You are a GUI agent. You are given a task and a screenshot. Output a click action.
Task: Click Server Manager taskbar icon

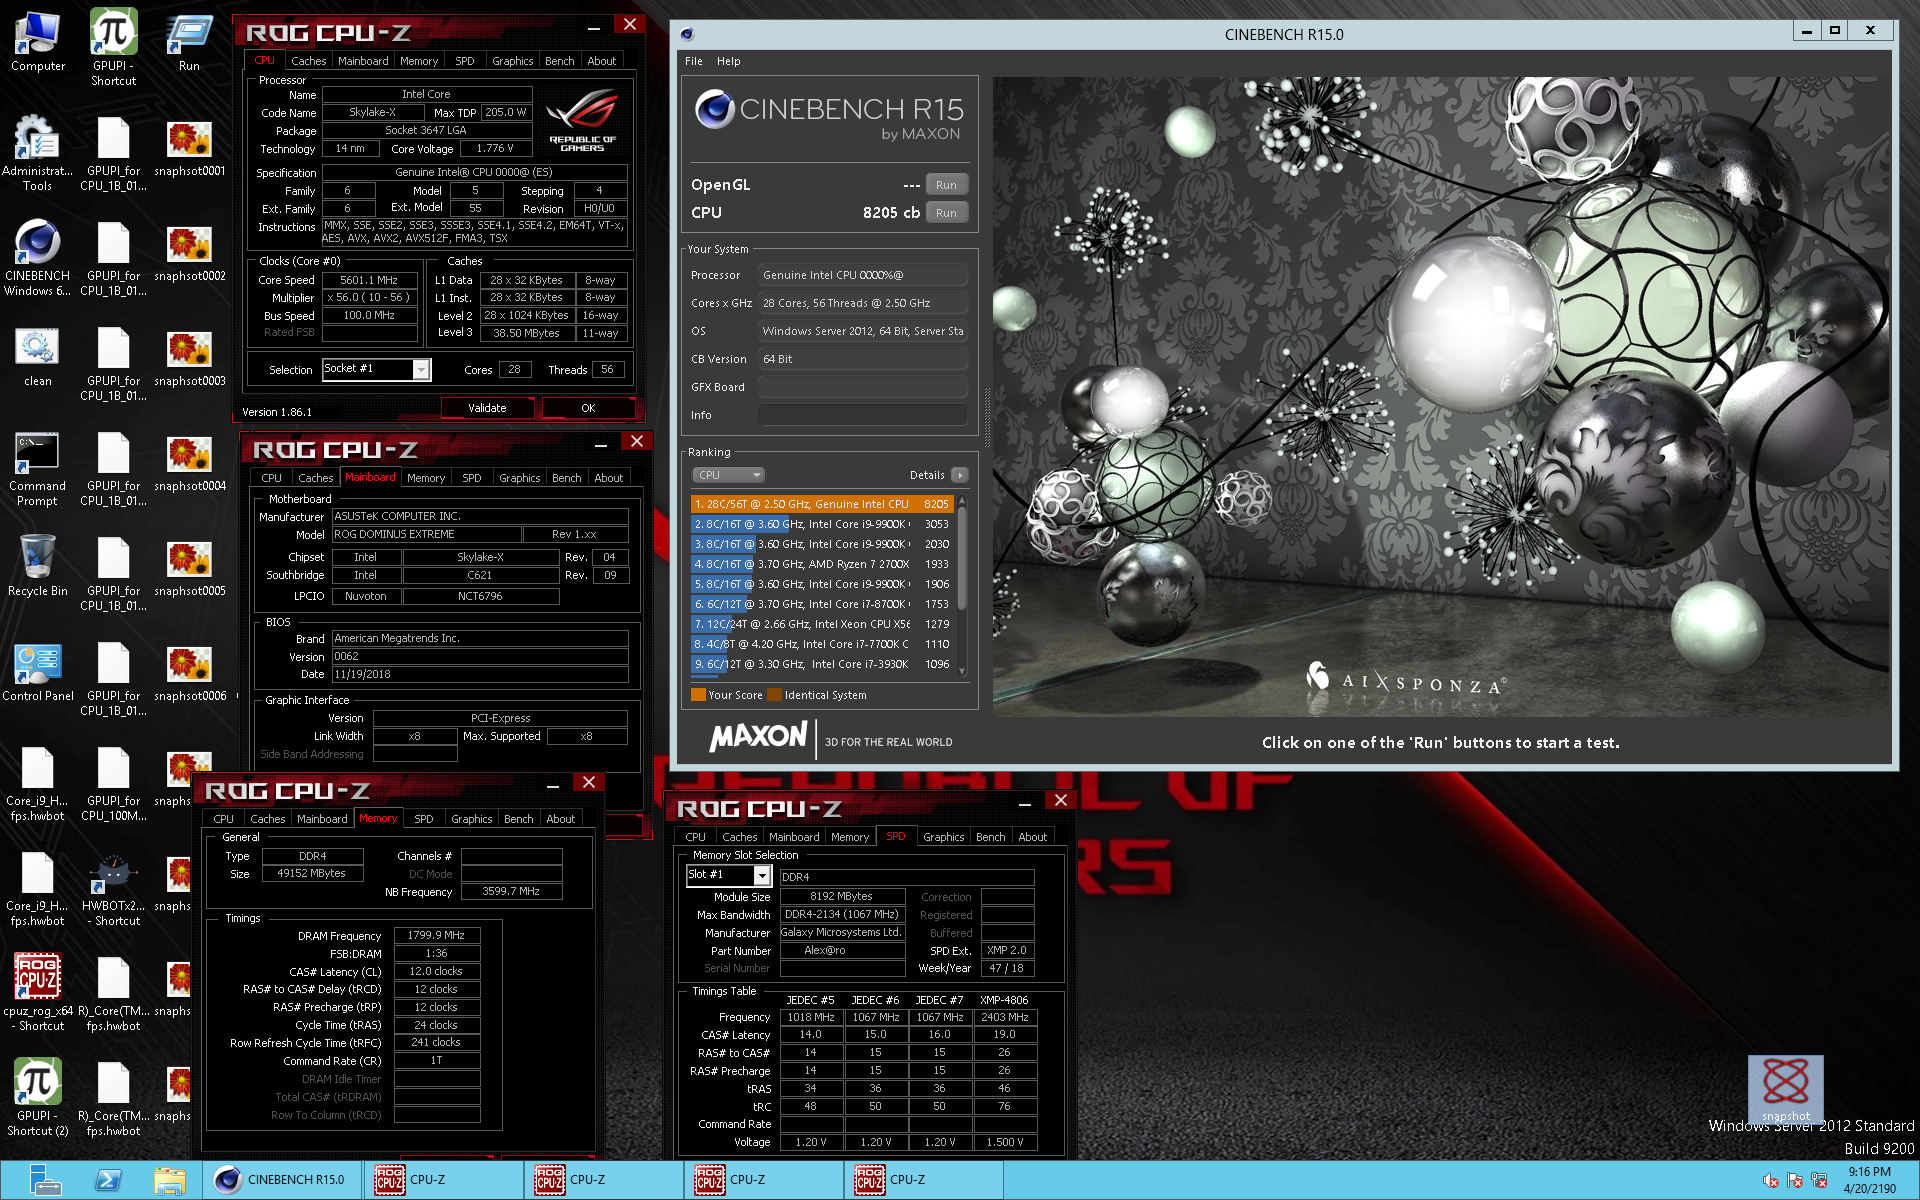tap(44, 1180)
